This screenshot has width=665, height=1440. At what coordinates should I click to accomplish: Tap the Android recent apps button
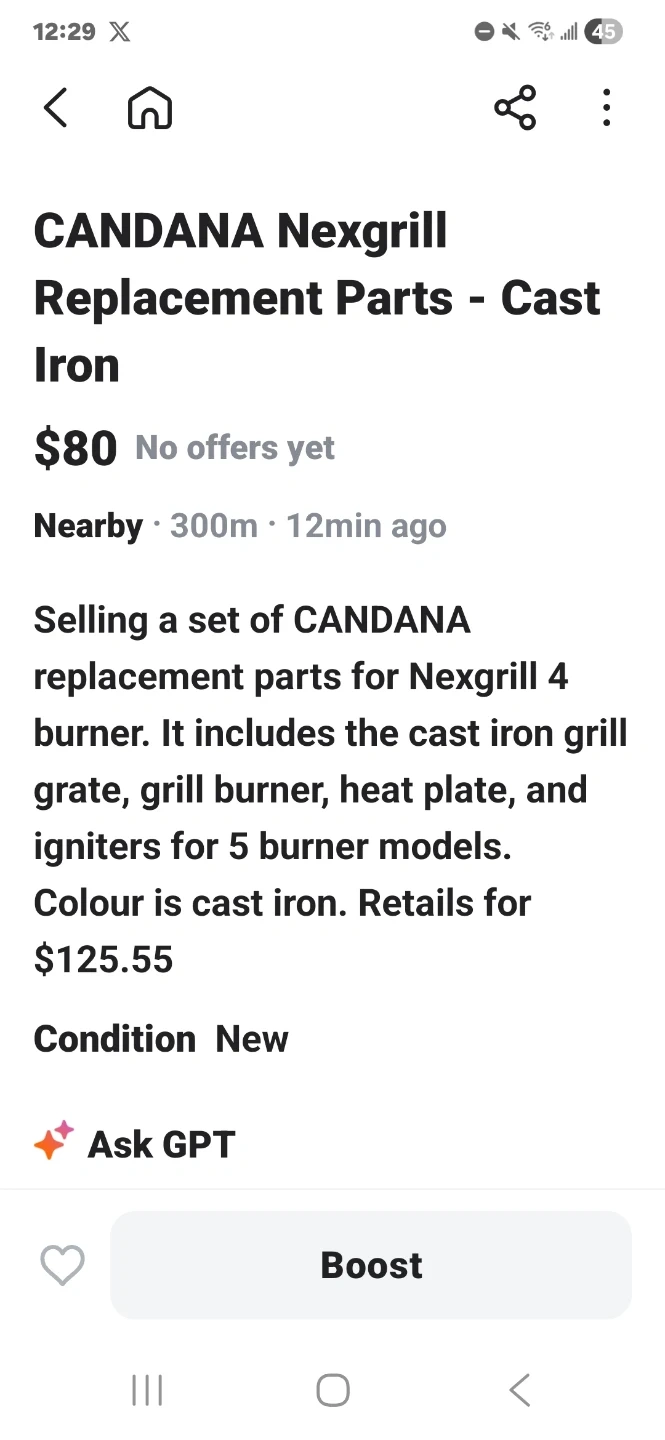pos(147,1390)
